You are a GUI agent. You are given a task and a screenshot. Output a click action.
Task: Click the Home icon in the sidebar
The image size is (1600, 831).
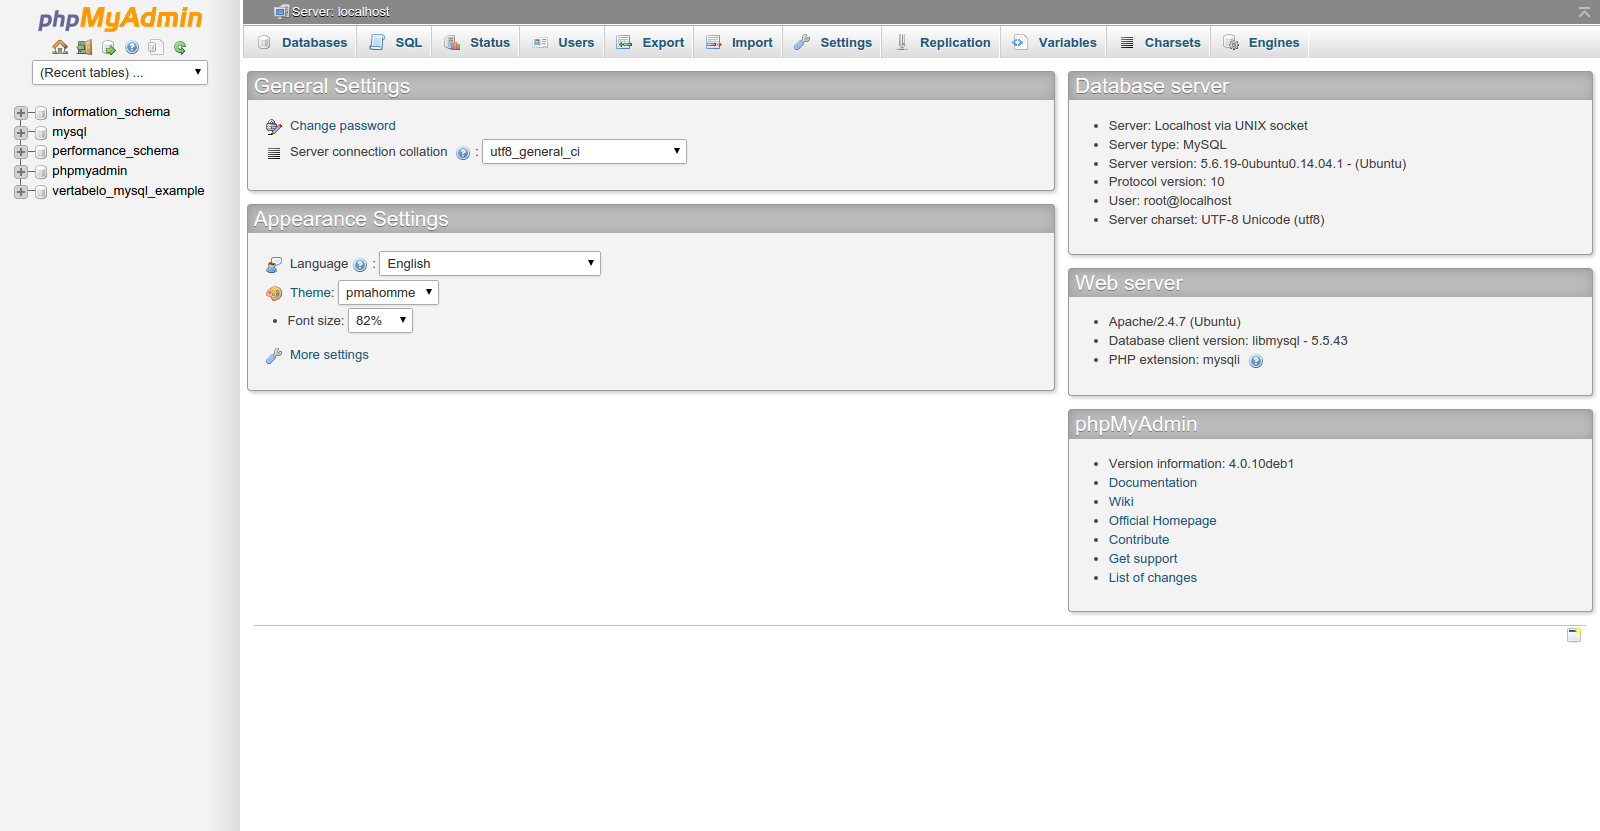(60, 47)
